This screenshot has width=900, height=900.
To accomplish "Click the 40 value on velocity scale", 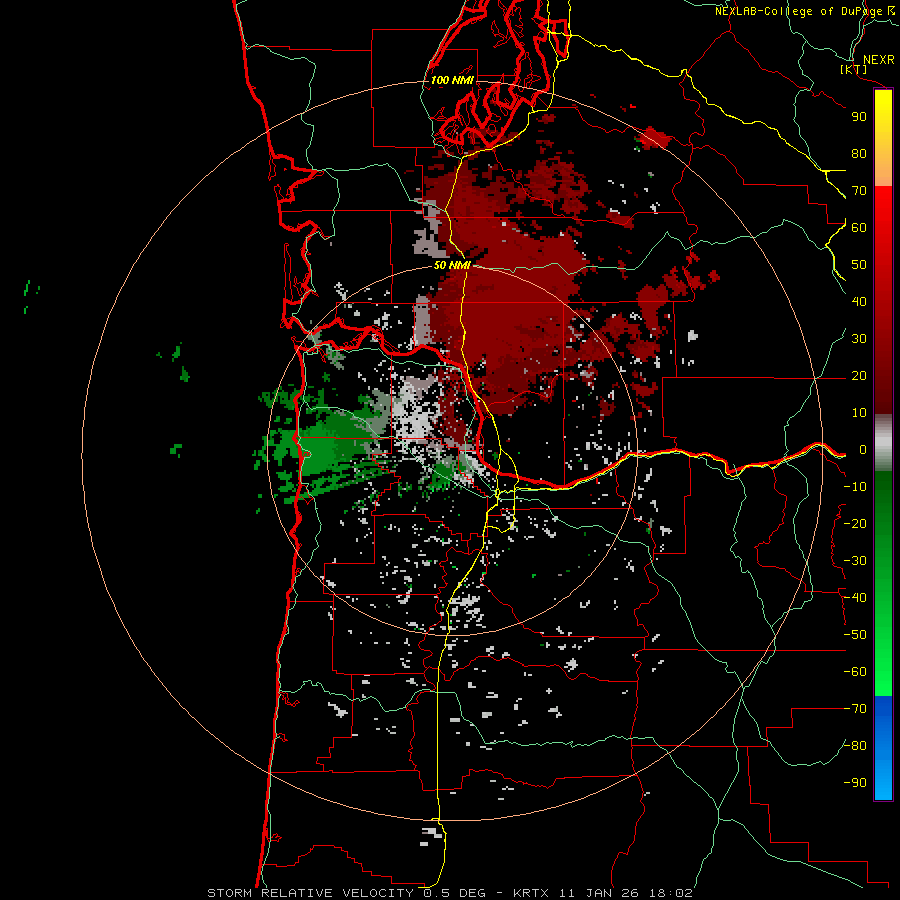I will [x=859, y=302].
